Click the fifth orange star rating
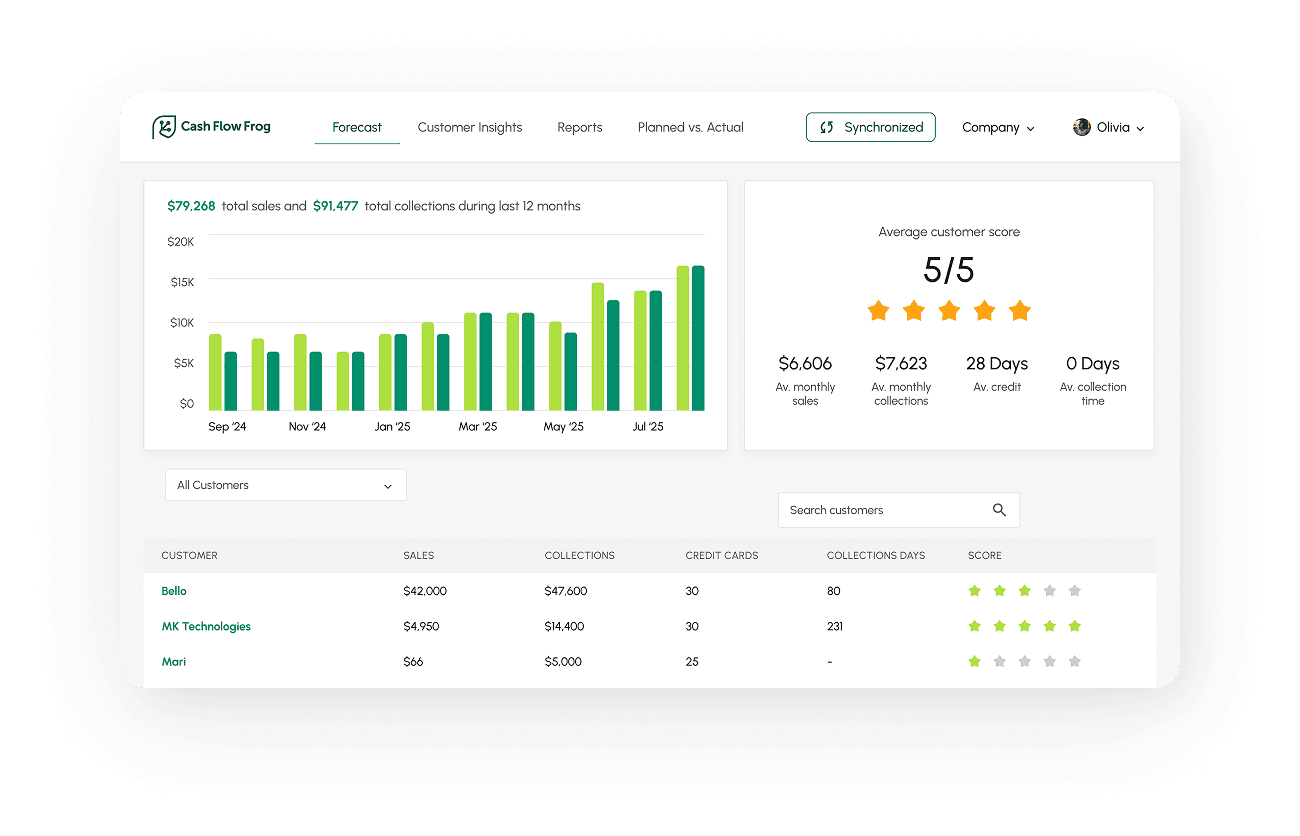This screenshot has height=836, width=1300. coord(1020,311)
